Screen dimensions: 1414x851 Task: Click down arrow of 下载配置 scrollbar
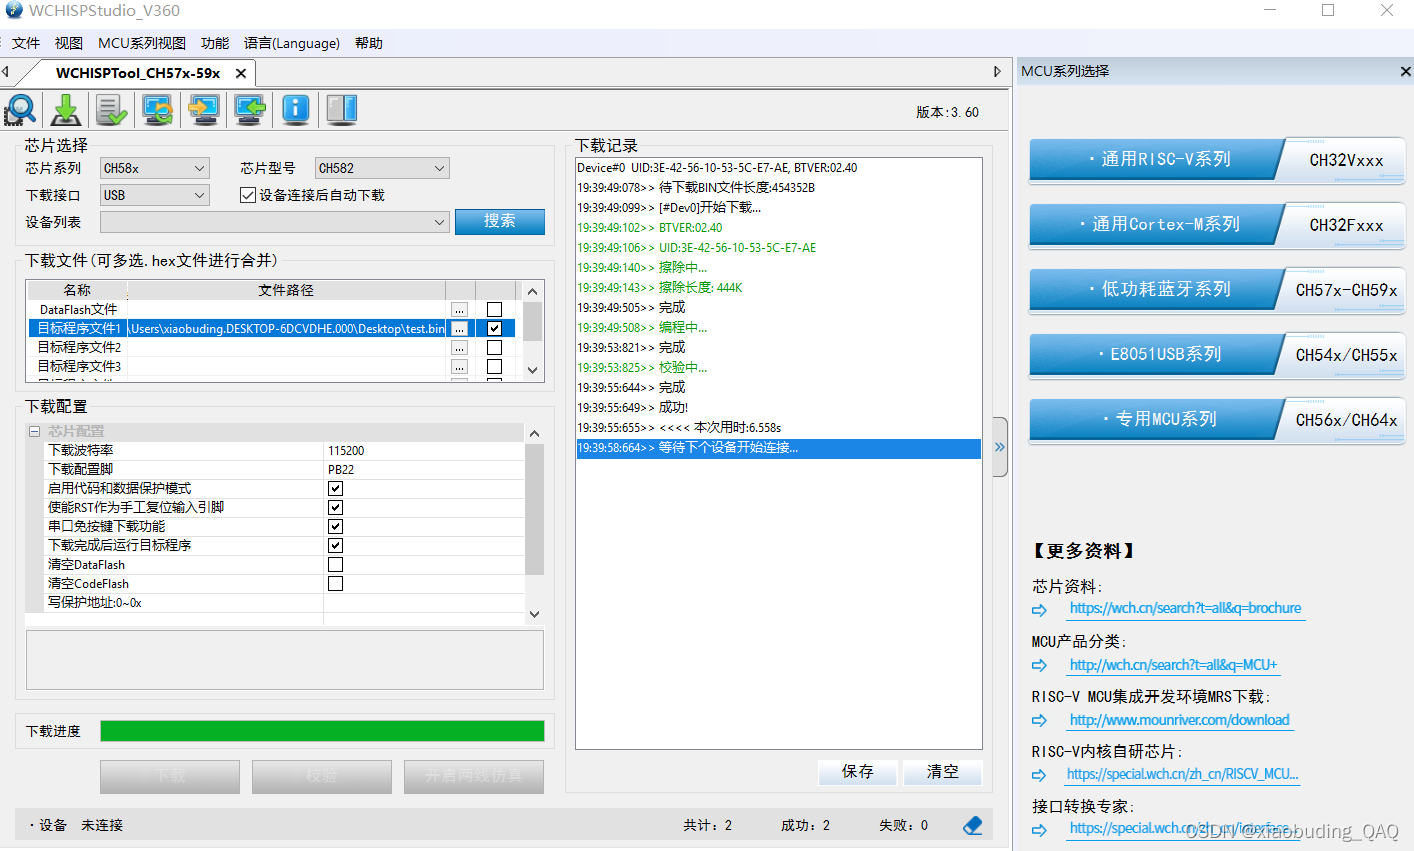[x=534, y=614]
